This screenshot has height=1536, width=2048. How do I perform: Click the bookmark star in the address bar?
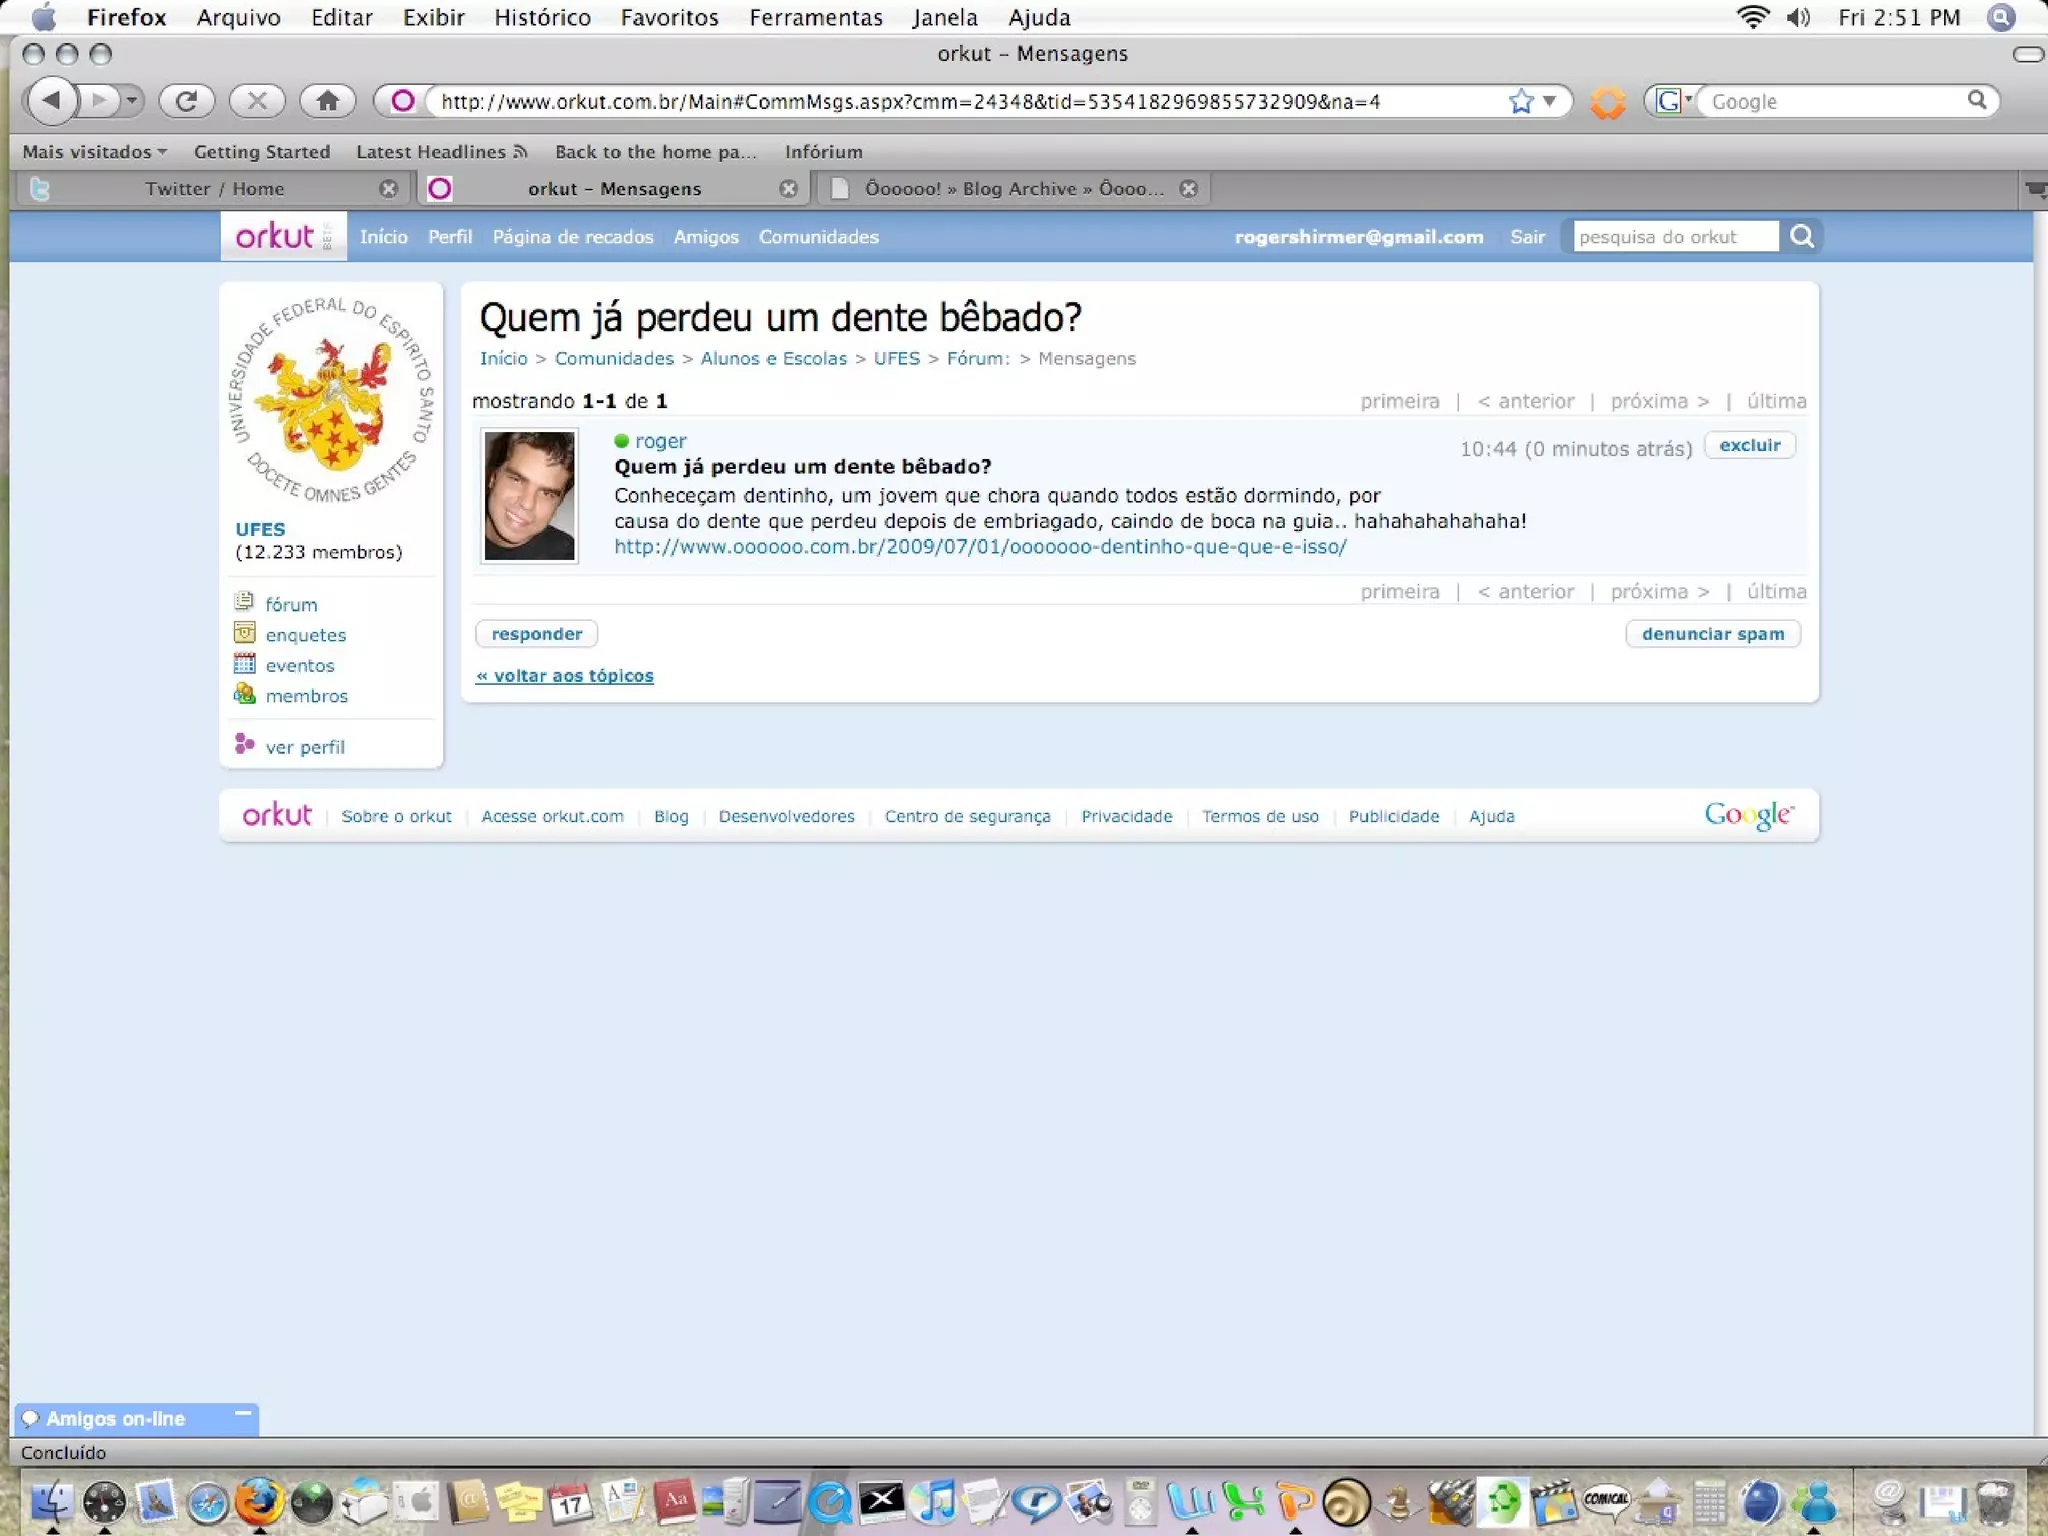coord(1520,101)
